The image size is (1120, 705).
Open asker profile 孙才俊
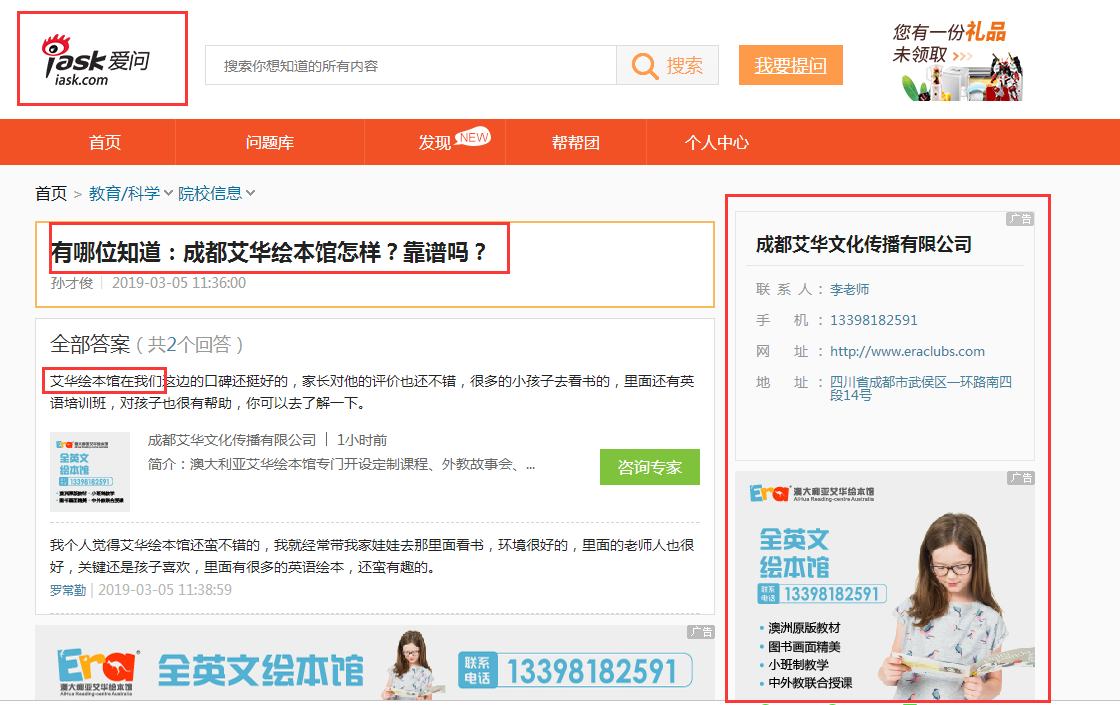[71, 283]
